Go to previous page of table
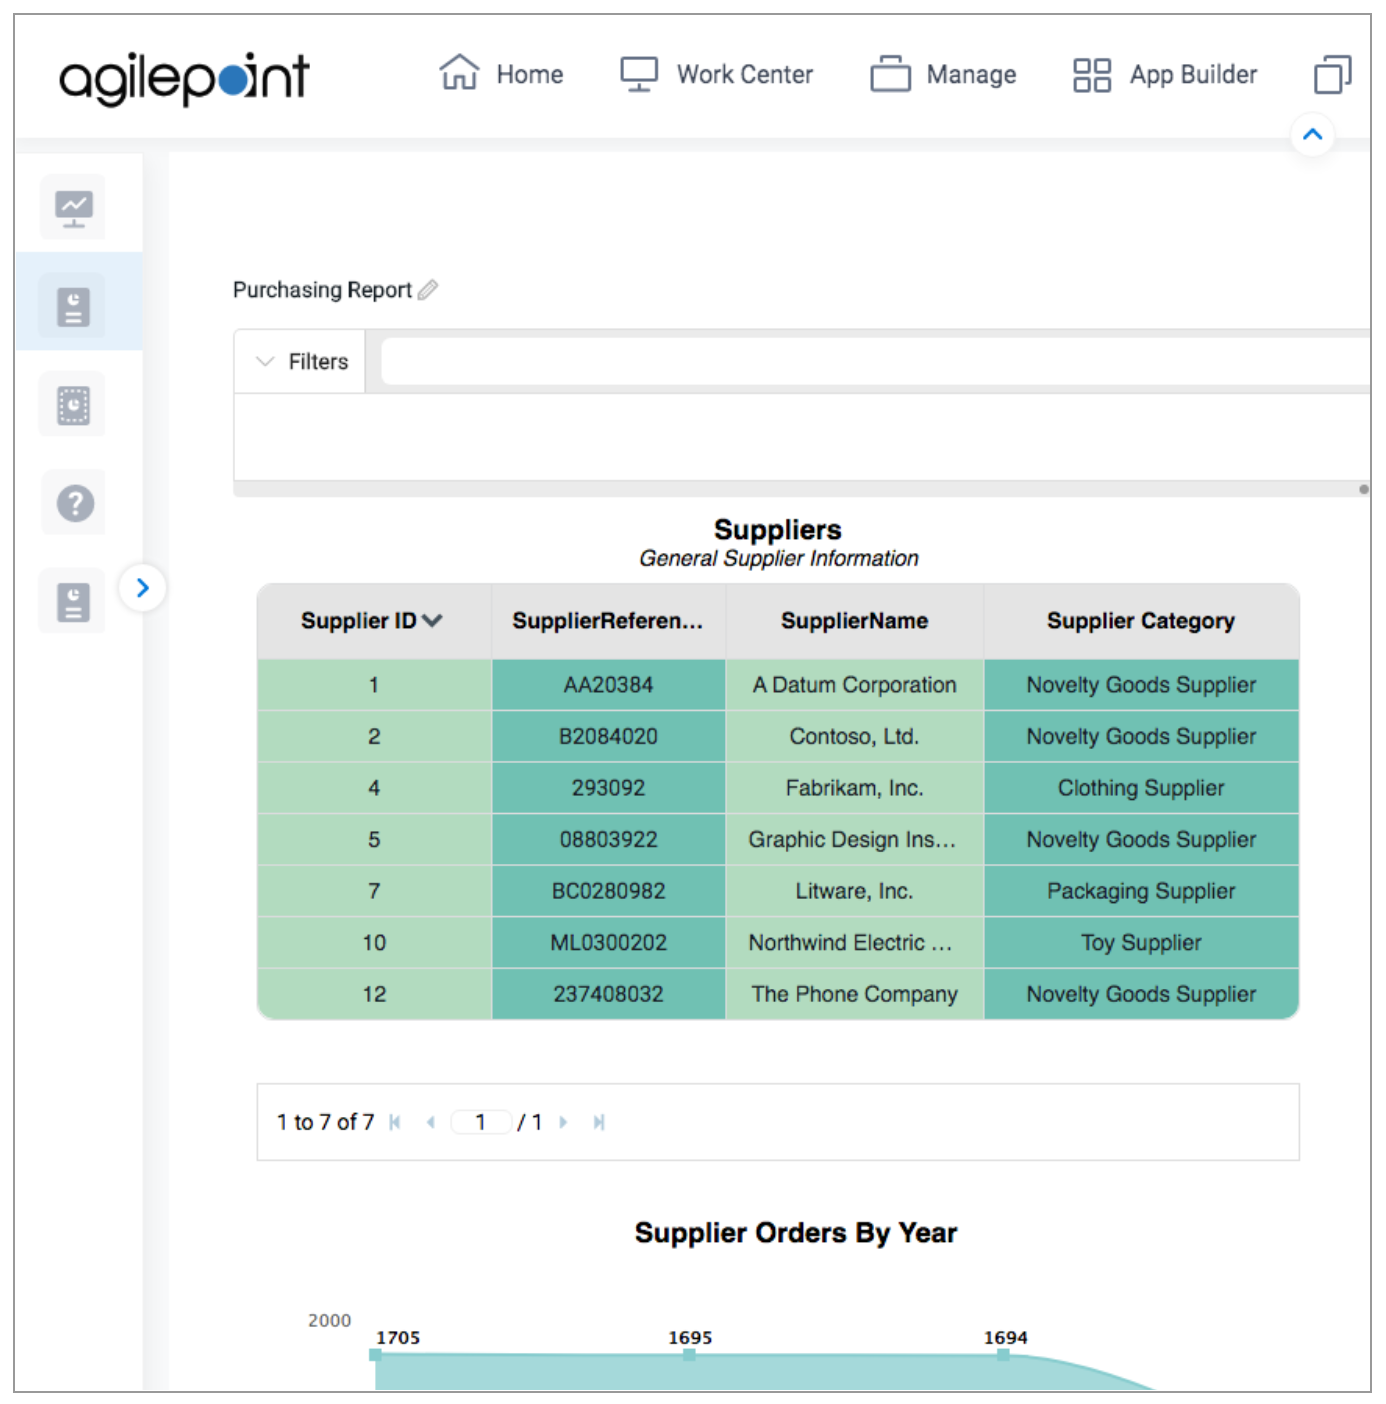The image size is (1386, 1404). [x=430, y=1122]
